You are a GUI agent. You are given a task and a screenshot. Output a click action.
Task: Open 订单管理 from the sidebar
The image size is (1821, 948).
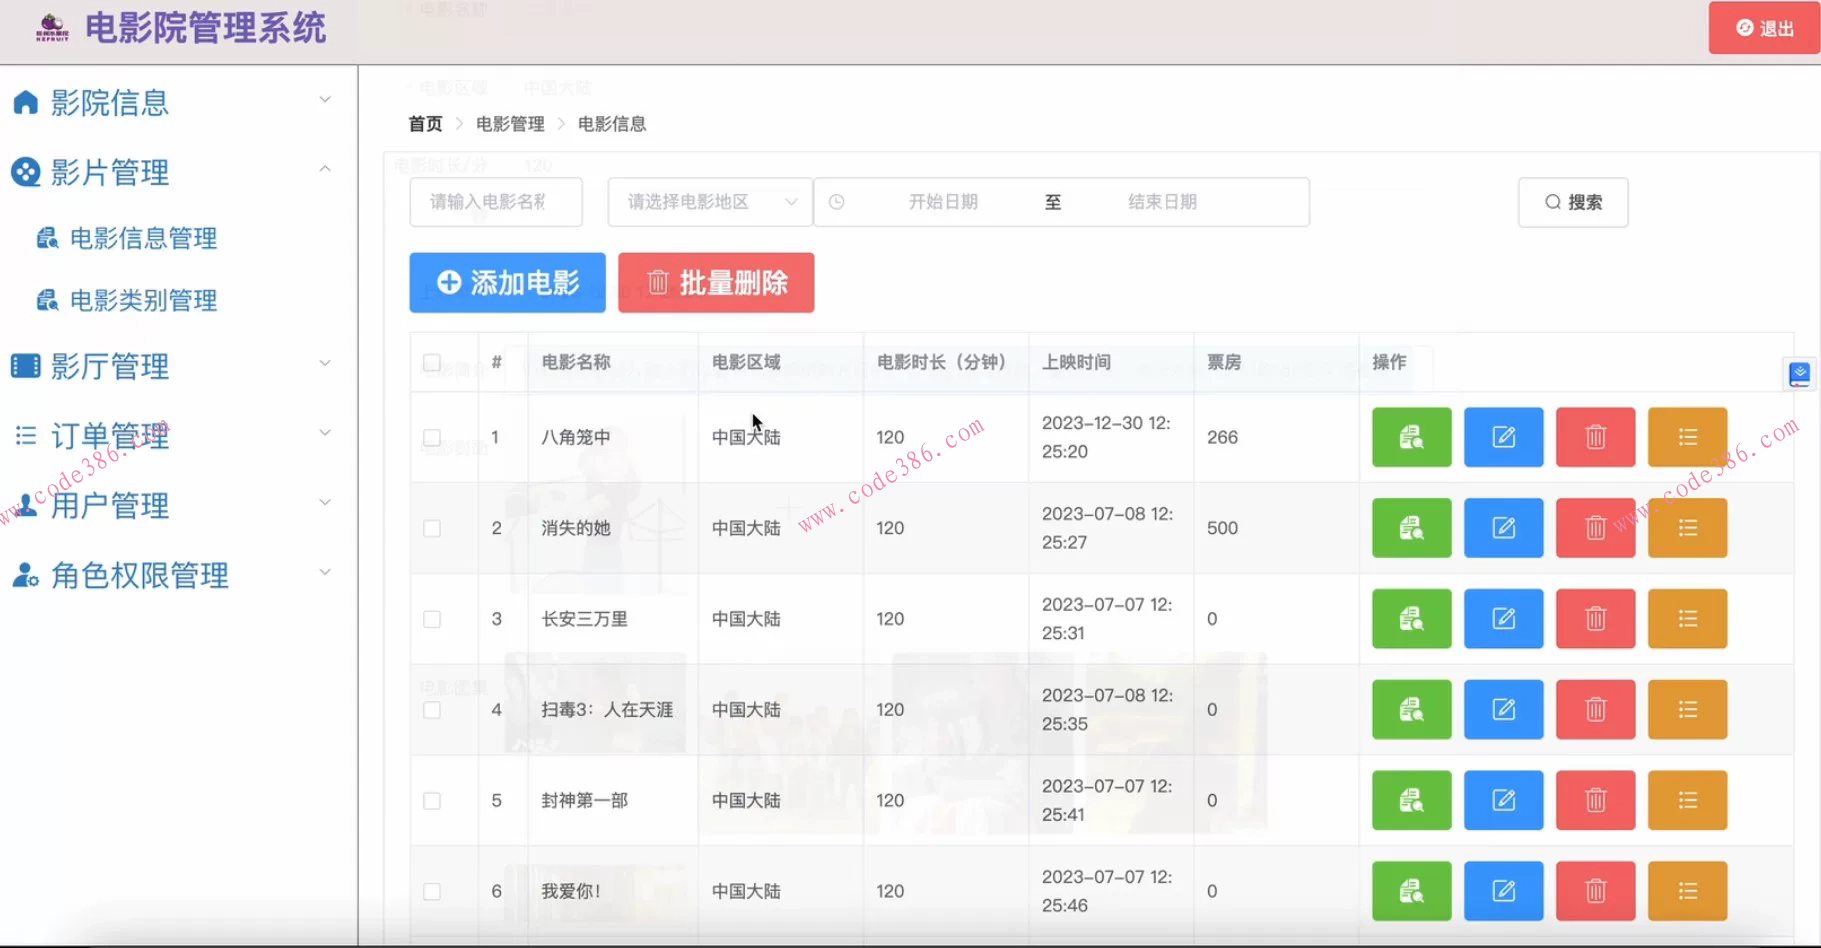point(110,436)
